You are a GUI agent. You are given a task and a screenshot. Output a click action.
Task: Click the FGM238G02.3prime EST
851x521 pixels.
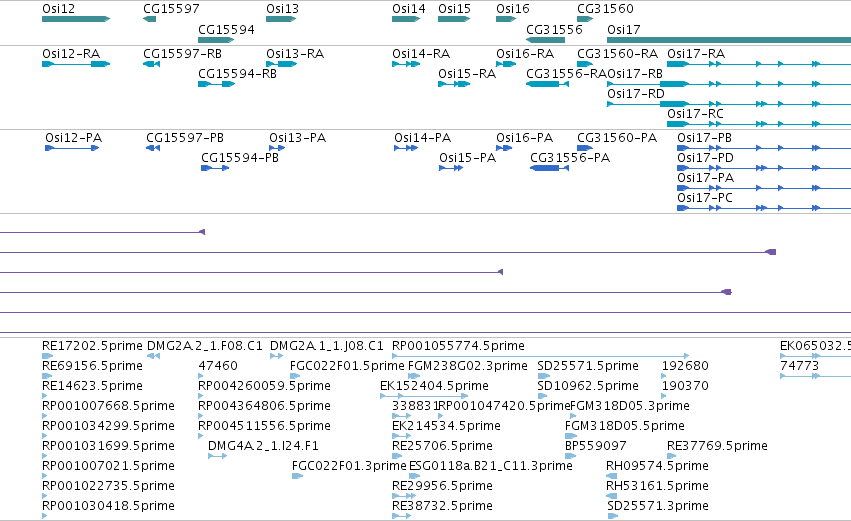[x=414, y=376]
